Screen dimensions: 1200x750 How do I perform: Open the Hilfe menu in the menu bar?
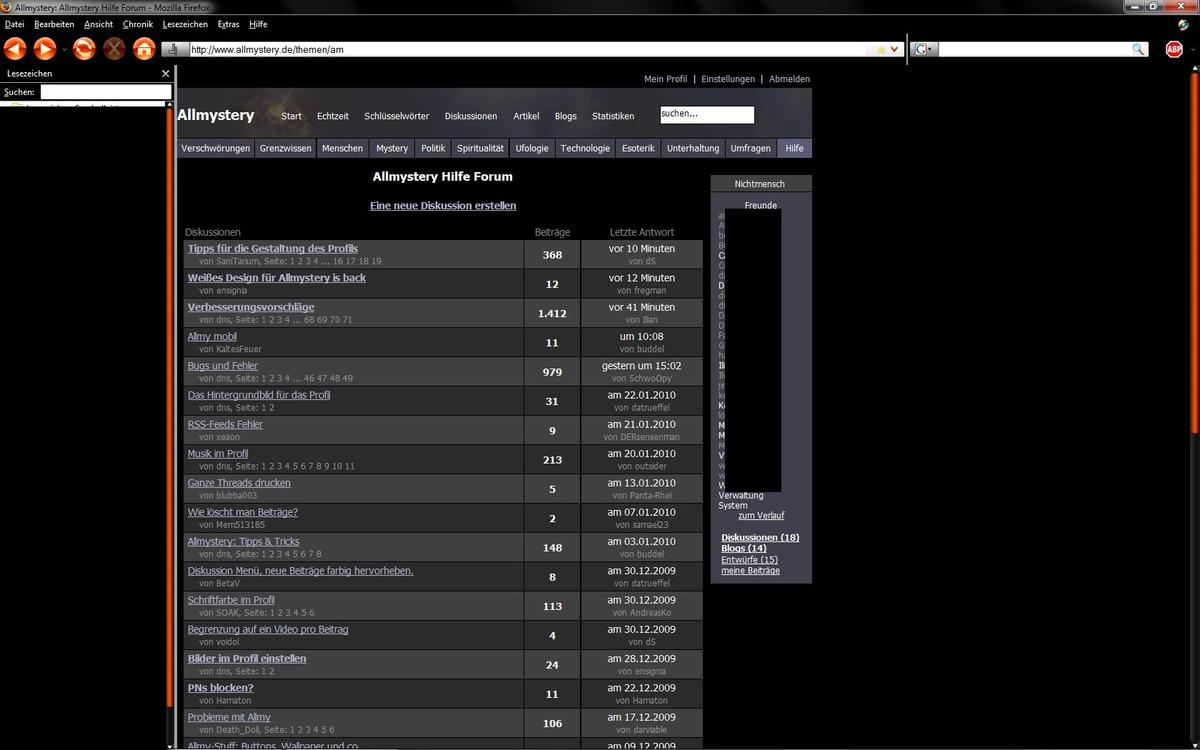coord(258,24)
